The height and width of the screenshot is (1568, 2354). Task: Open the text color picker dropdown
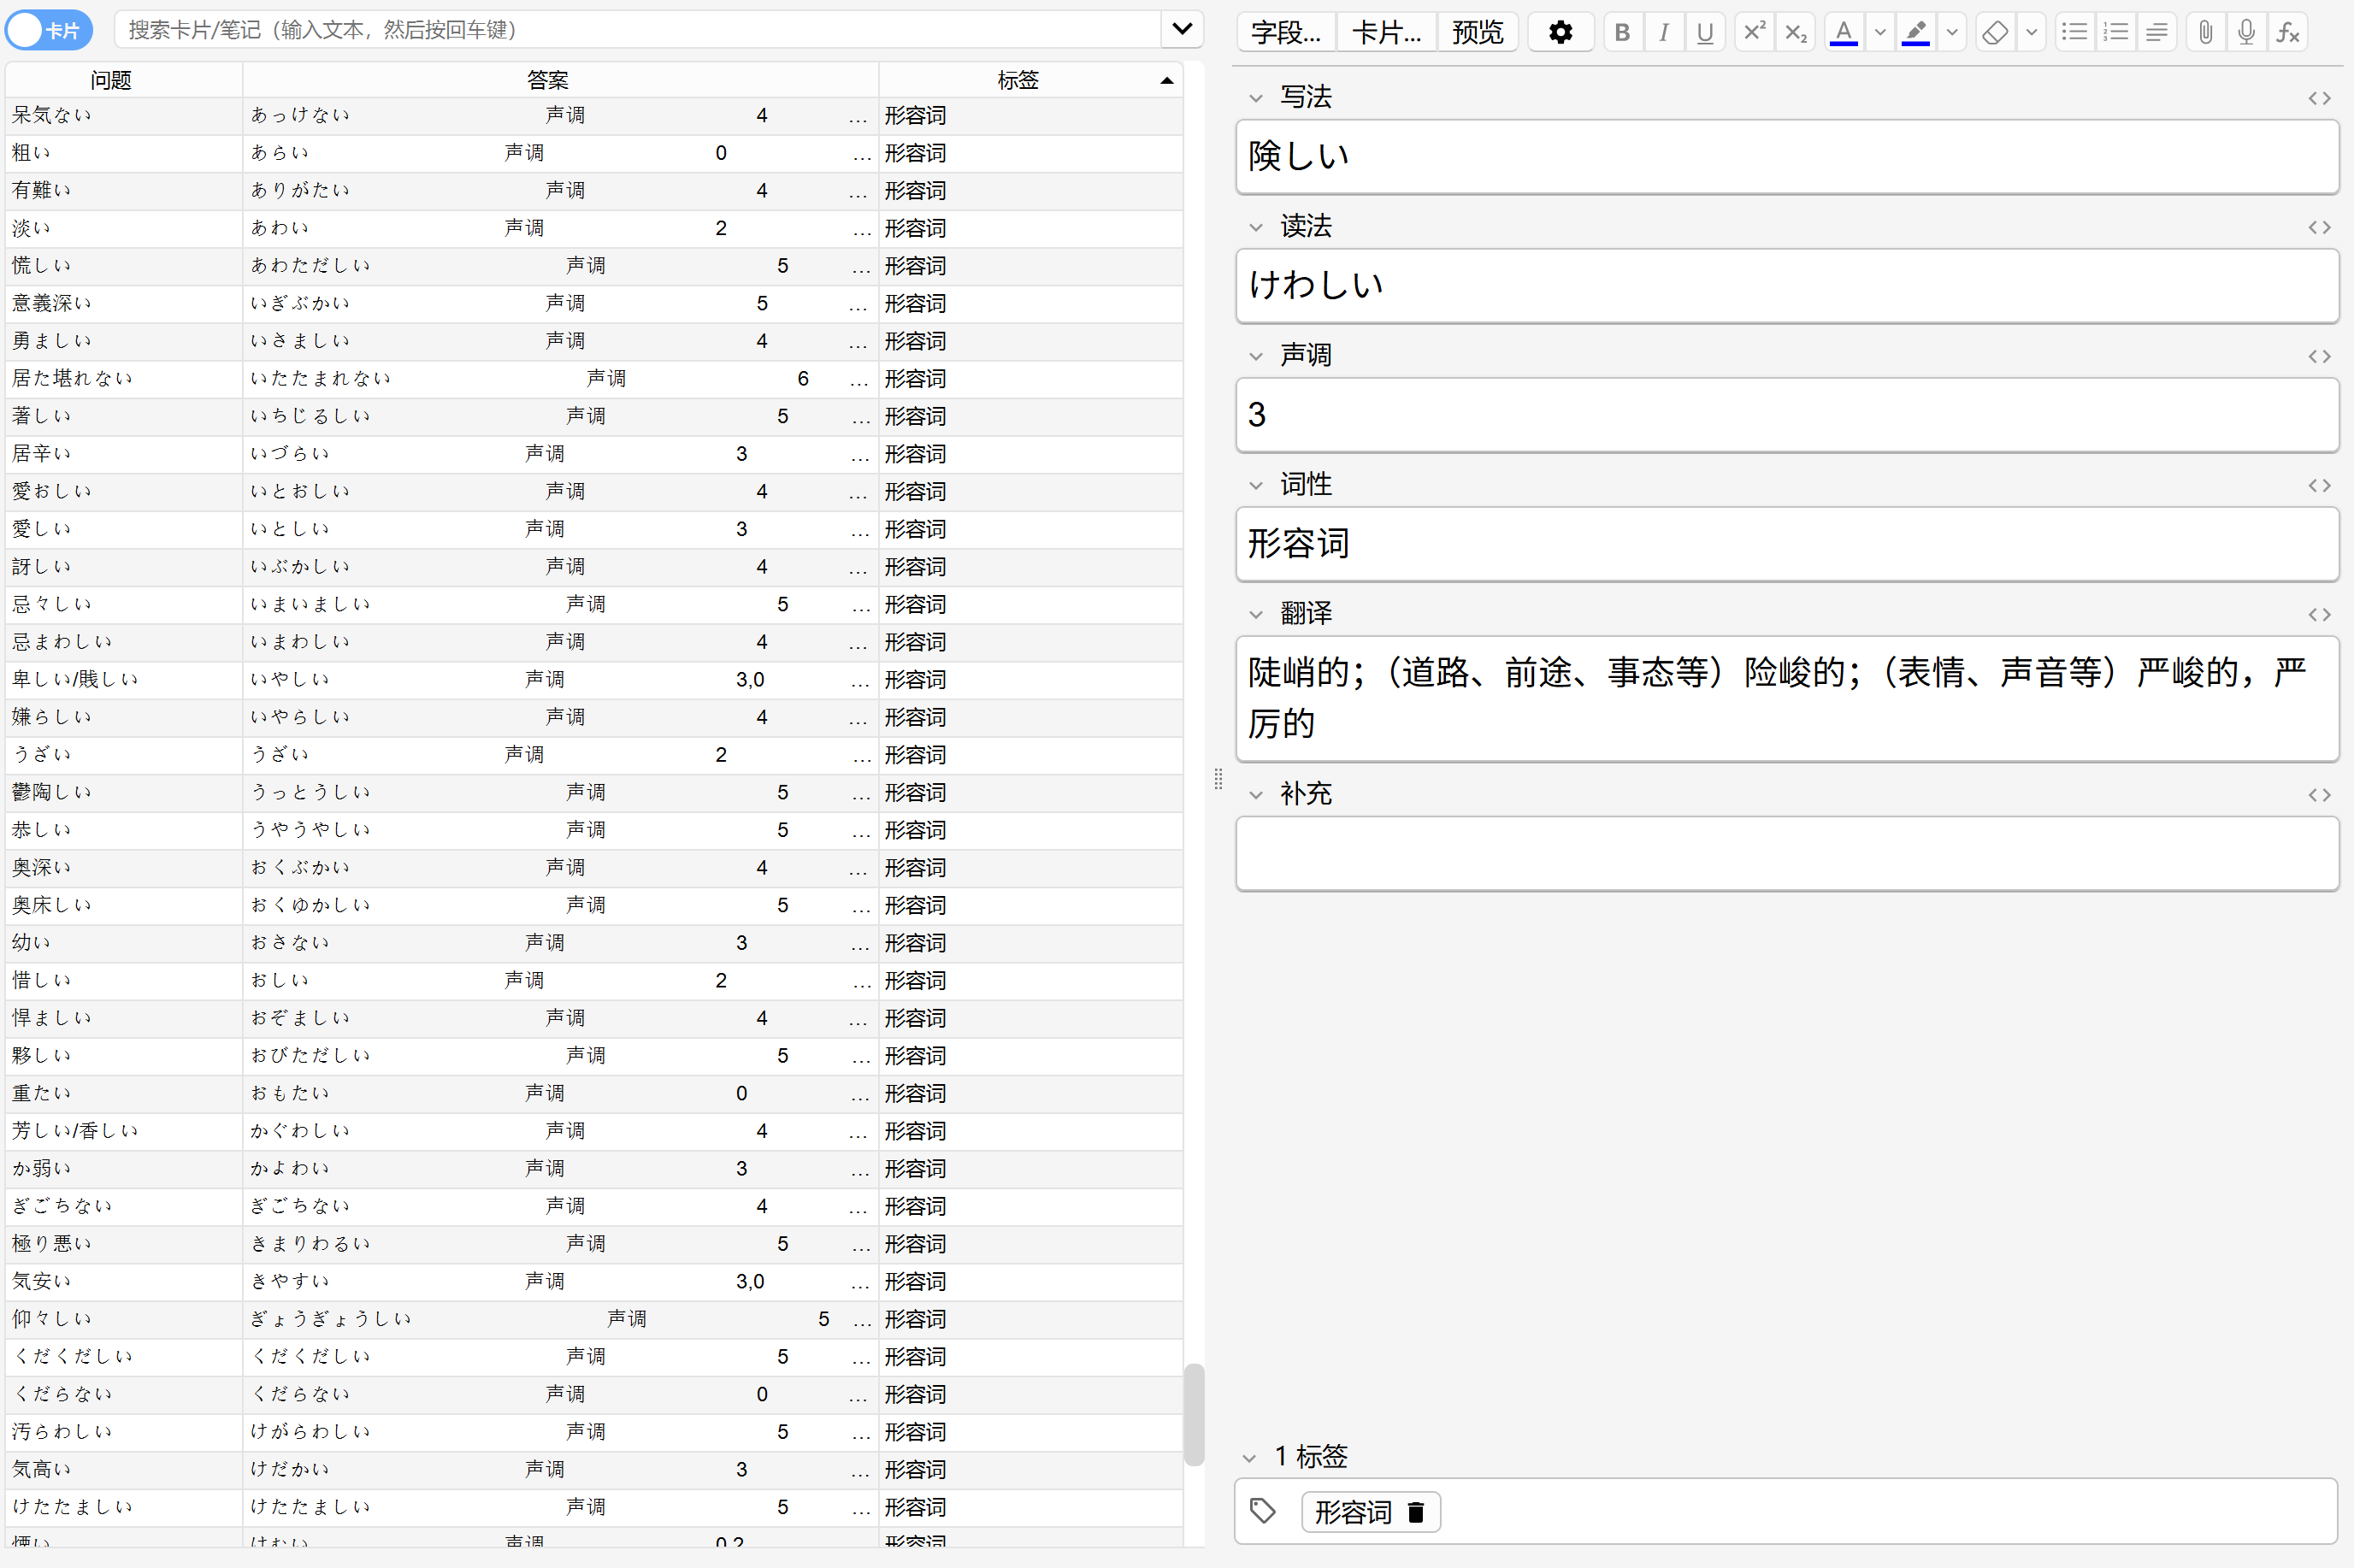click(1880, 32)
